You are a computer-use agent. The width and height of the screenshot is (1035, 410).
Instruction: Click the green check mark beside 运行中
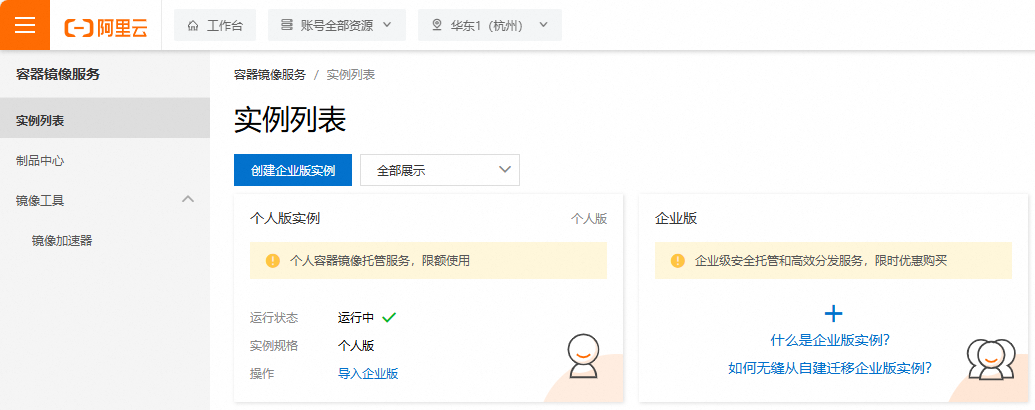389,318
